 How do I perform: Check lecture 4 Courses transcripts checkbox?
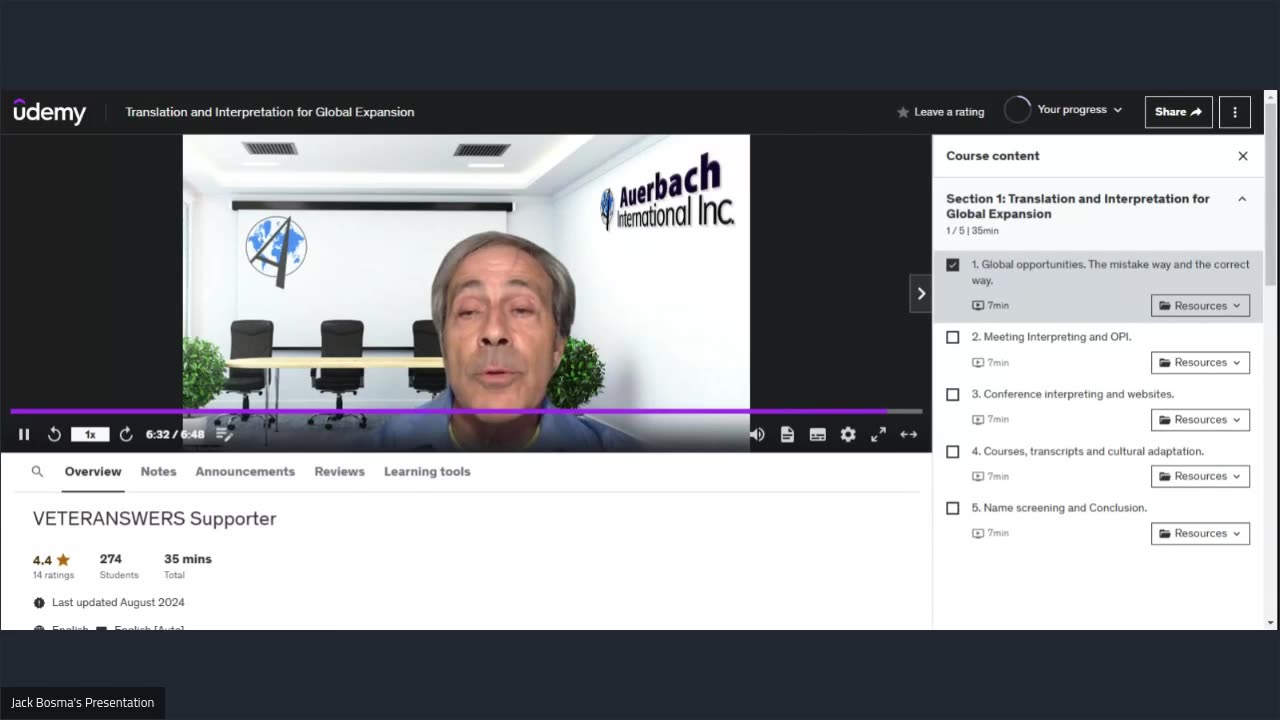coord(953,451)
